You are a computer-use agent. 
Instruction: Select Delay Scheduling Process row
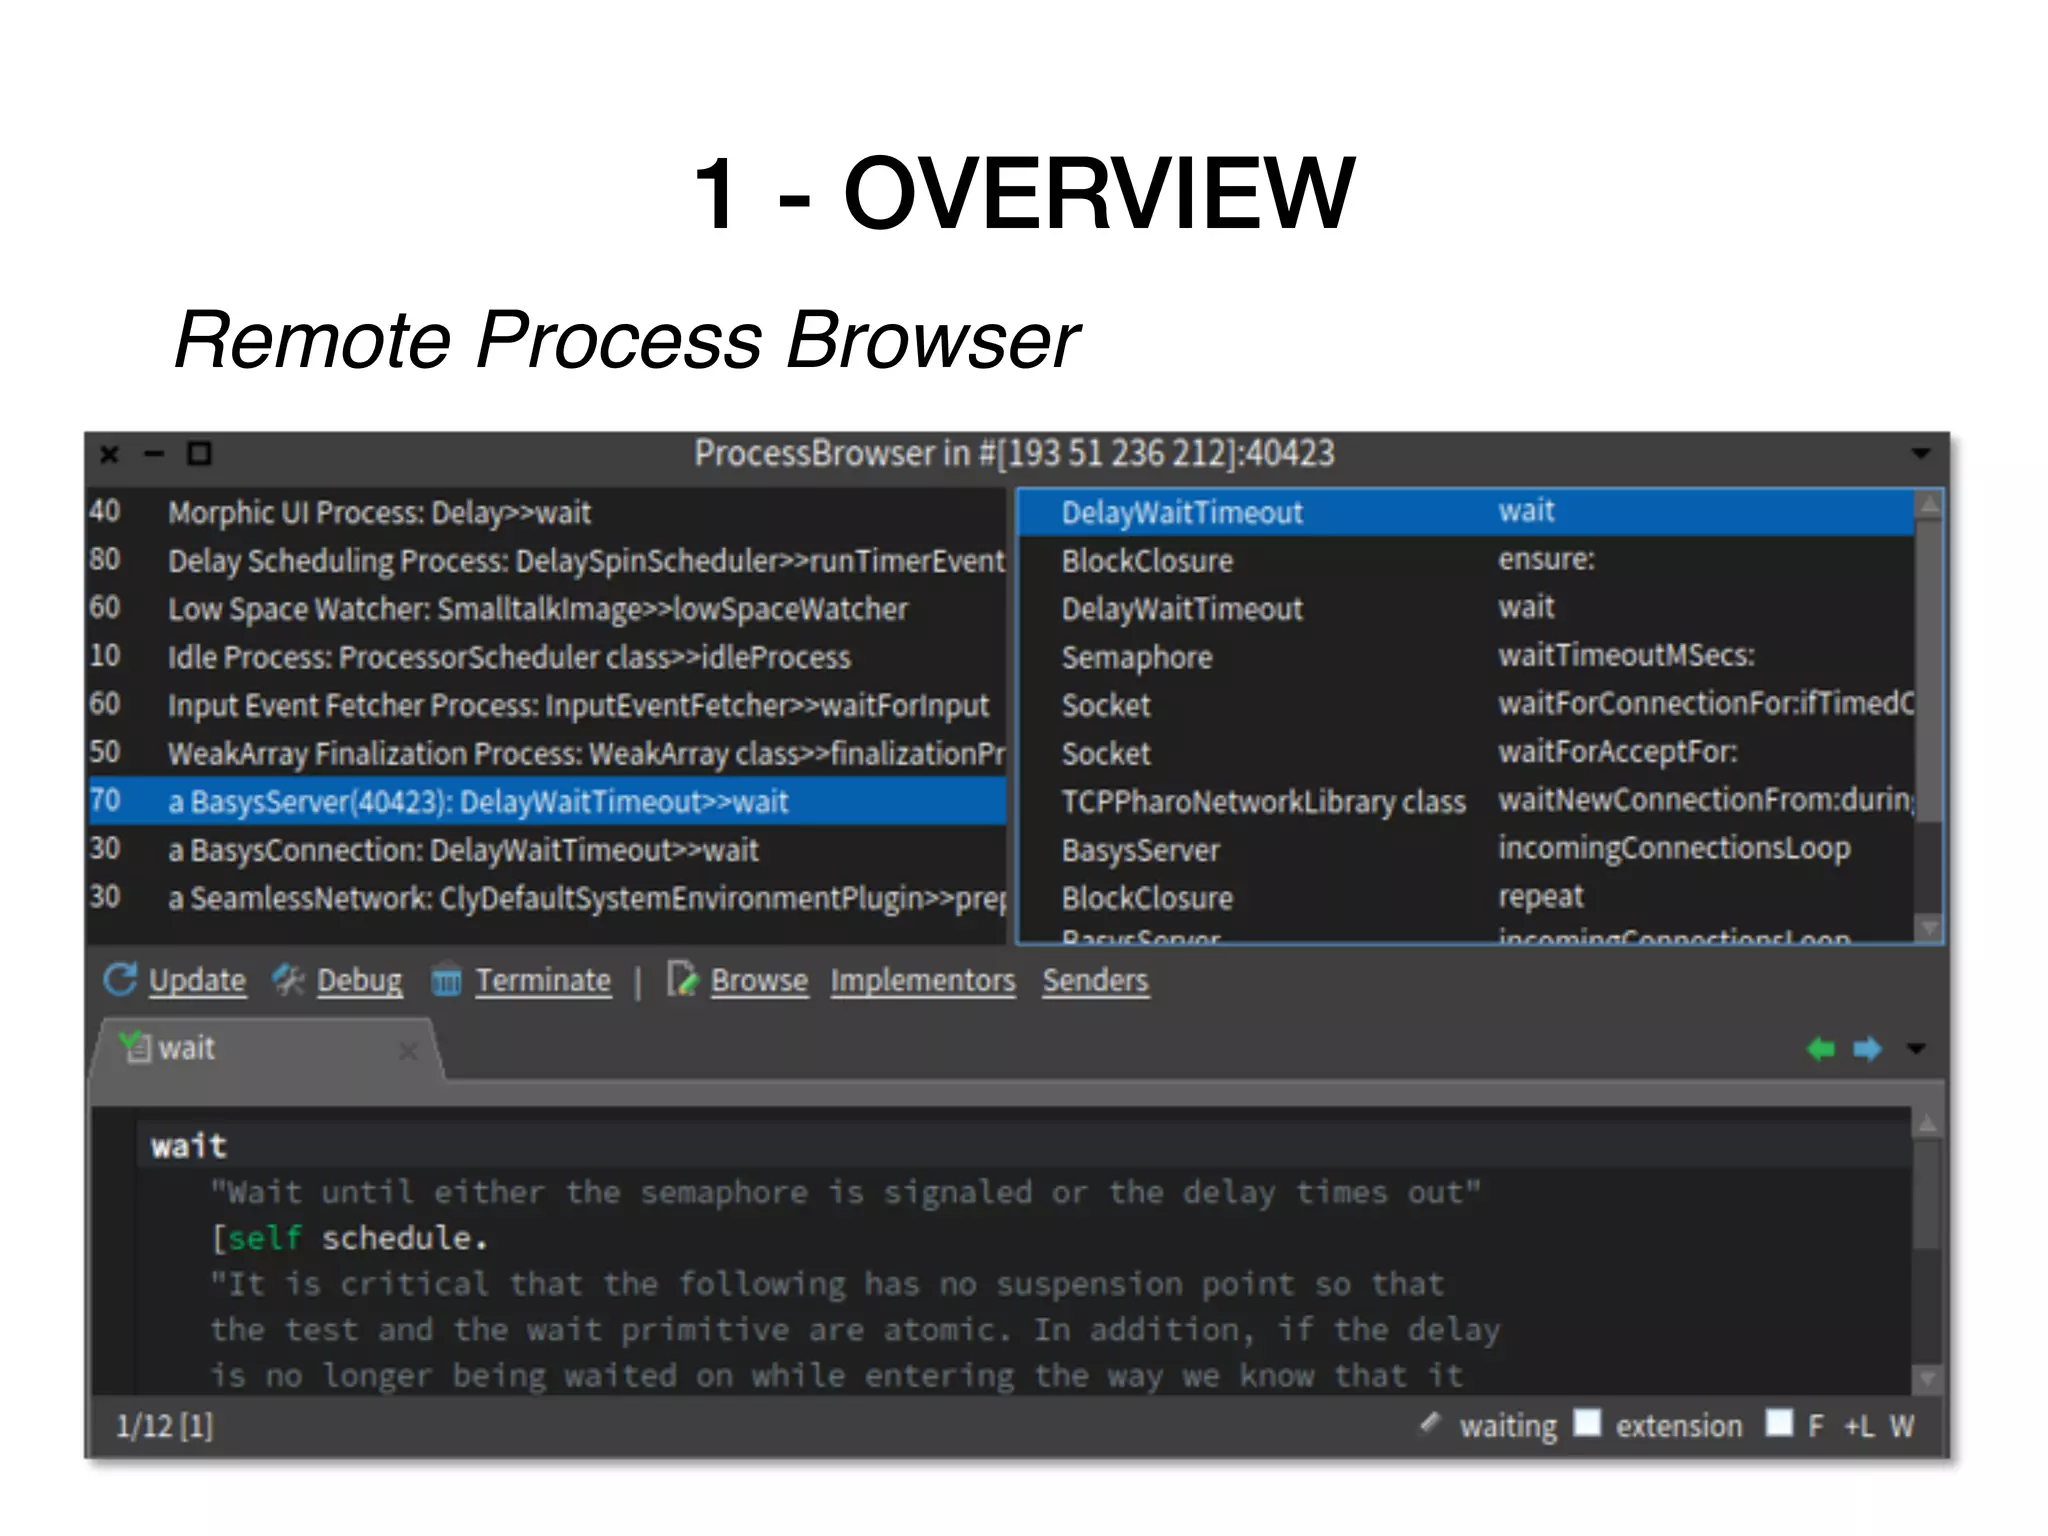click(547, 560)
